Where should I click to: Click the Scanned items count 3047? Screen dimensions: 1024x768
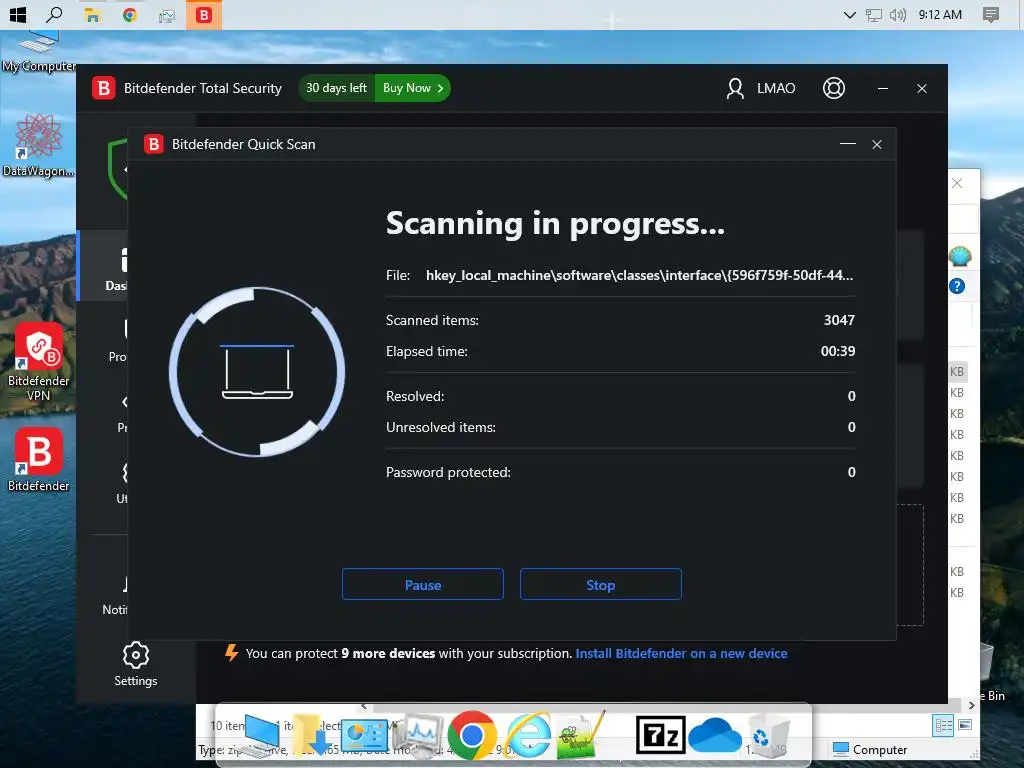point(839,320)
